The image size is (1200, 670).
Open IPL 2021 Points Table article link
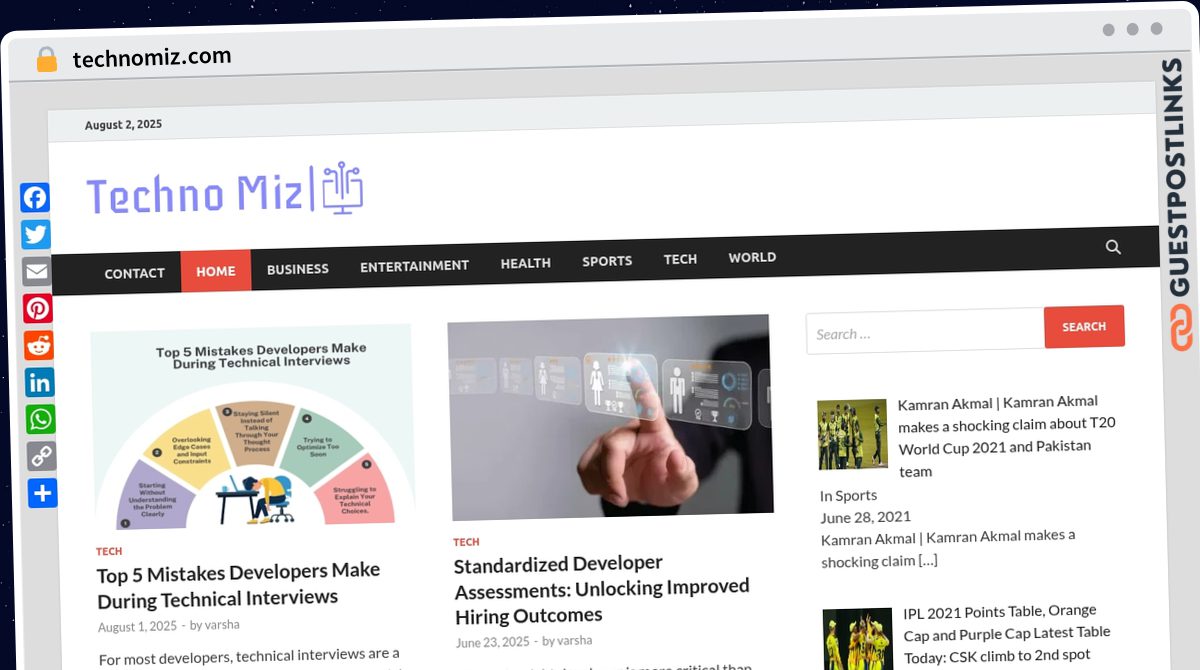pos(1007,633)
